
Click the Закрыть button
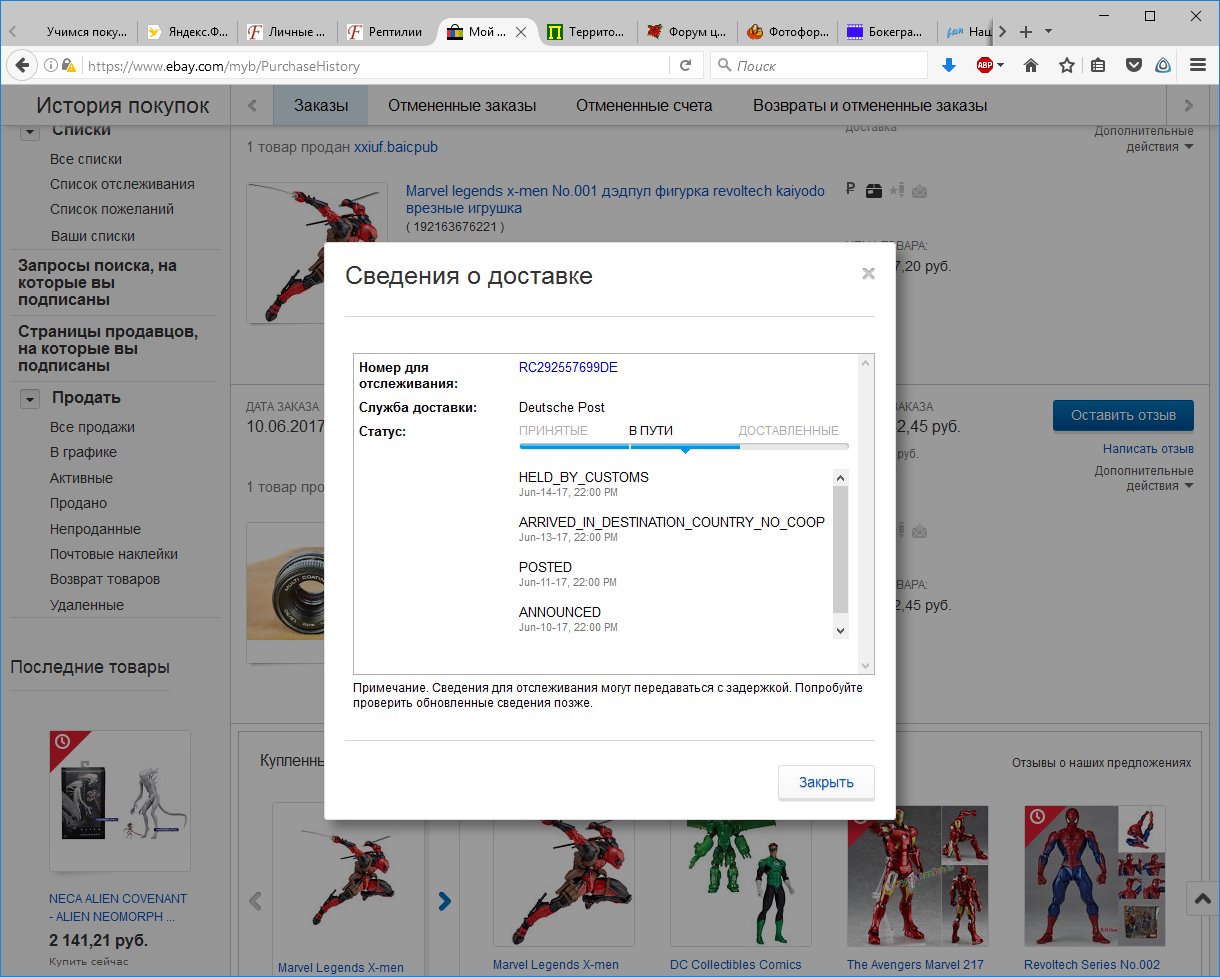(826, 782)
